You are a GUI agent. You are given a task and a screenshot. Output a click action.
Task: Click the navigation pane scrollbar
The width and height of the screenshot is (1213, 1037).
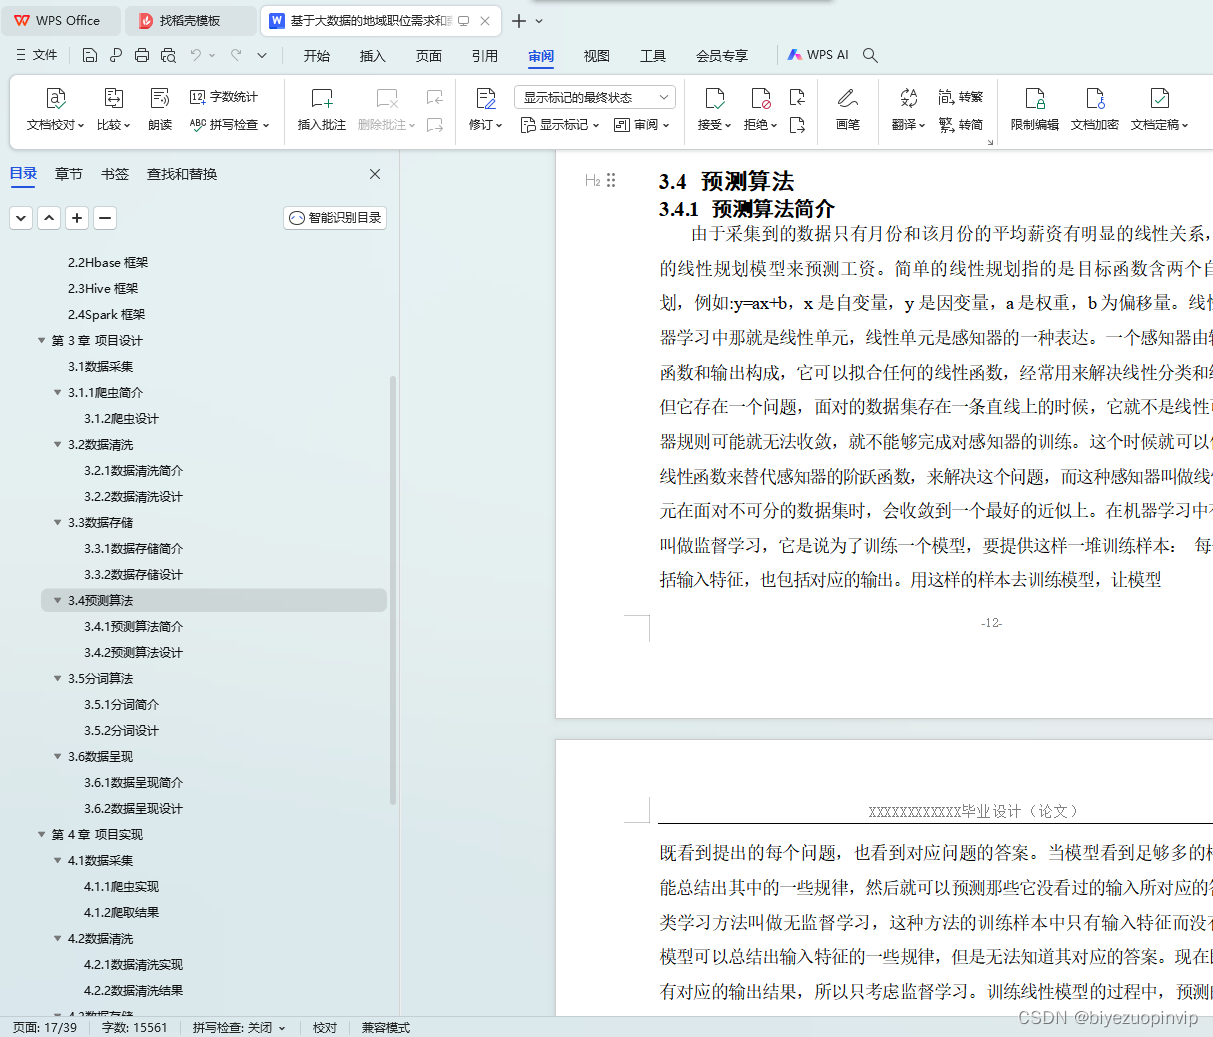pos(393,590)
